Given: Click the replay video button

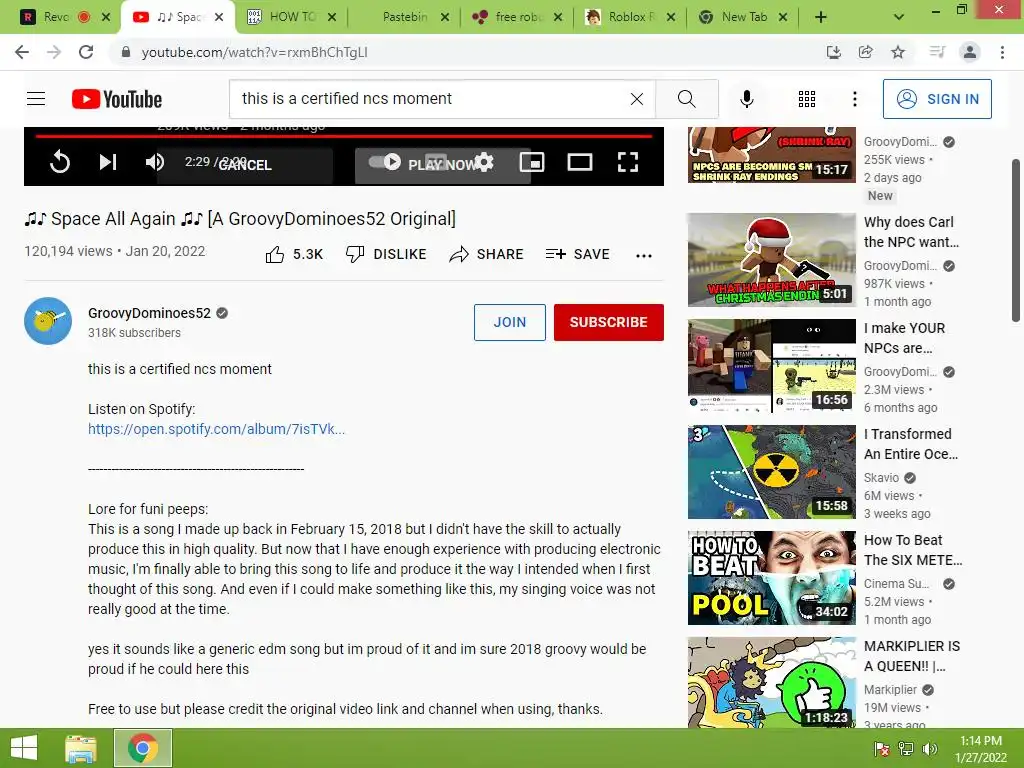Looking at the screenshot, I should (x=59, y=162).
